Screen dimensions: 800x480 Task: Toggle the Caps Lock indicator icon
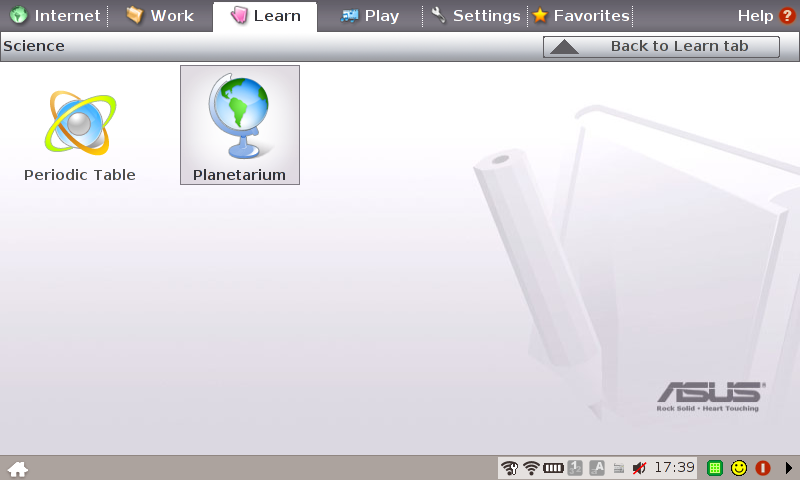[x=597, y=468]
